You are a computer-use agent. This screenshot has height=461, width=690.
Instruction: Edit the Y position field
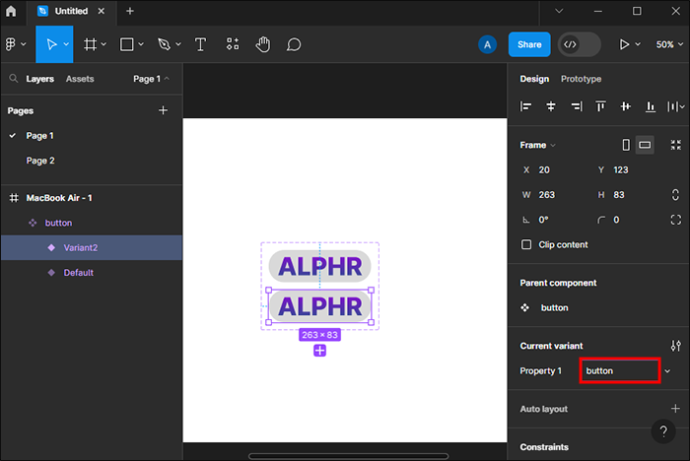tap(630, 170)
